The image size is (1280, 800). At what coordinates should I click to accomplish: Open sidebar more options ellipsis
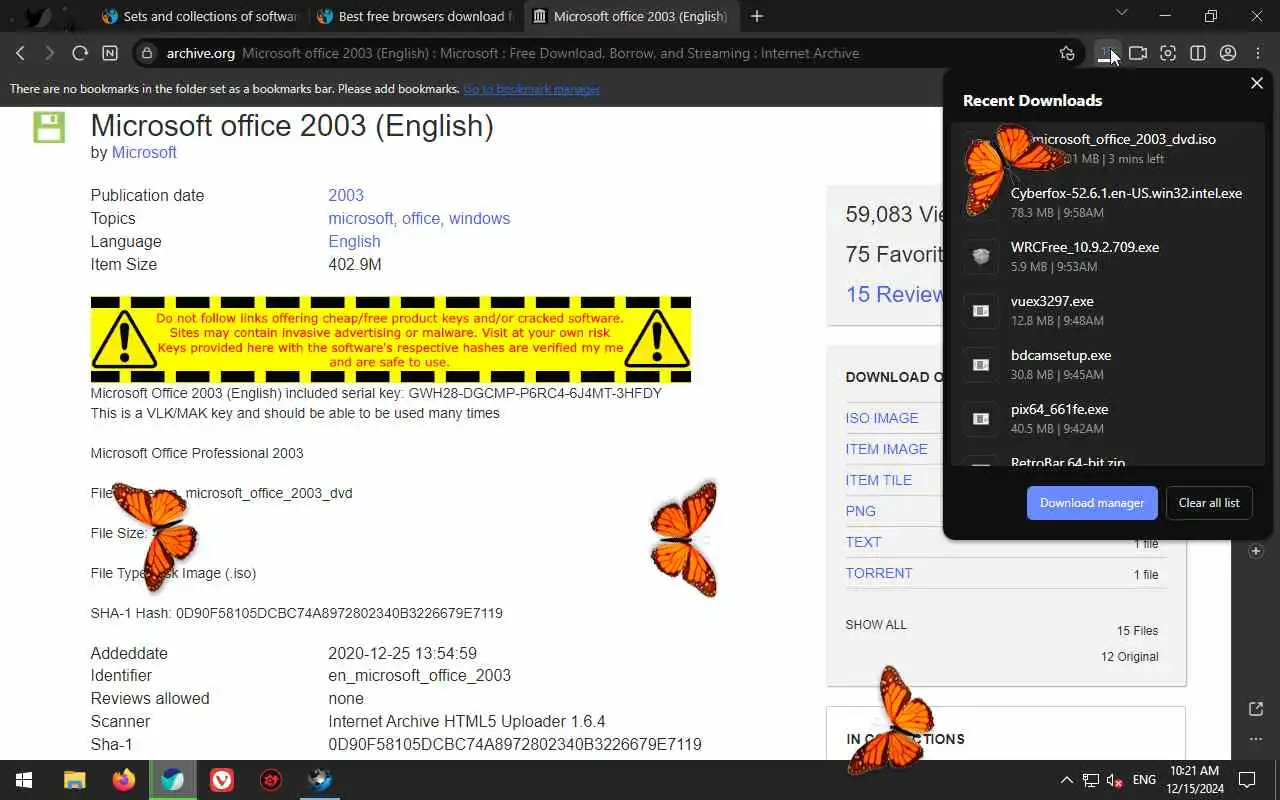(1256, 739)
